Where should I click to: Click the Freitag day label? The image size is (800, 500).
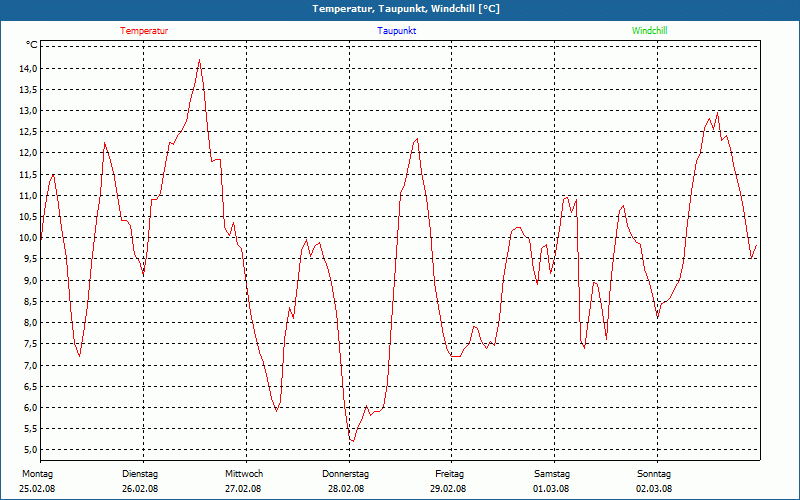tap(449, 474)
